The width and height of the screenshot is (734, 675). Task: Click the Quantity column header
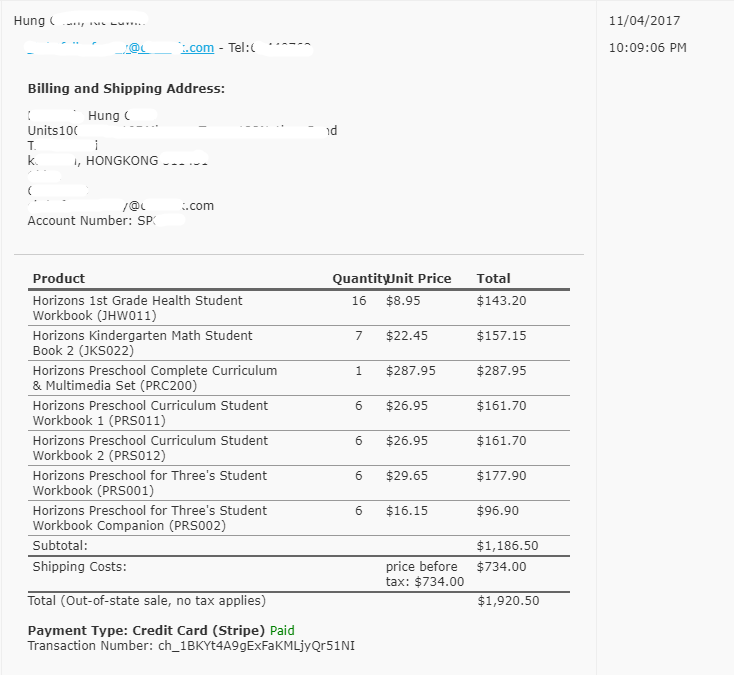point(360,279)
